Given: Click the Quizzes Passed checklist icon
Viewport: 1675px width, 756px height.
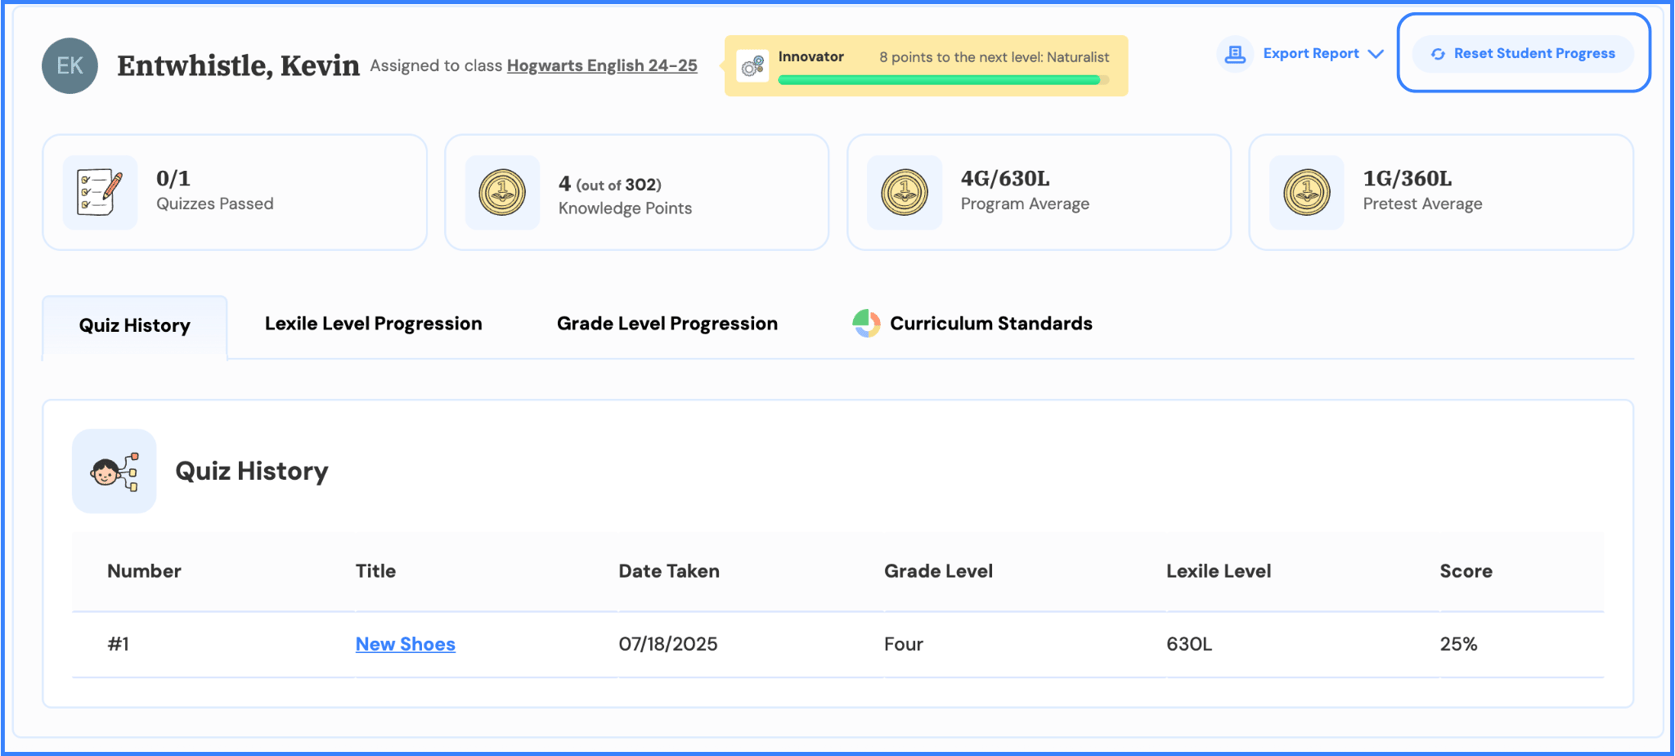Looking at the screenshot, I should point(100,192).
